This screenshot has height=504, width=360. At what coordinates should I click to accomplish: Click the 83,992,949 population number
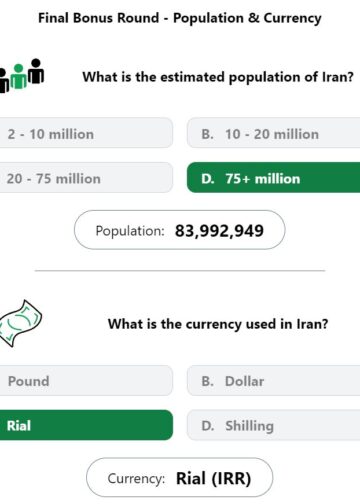[x=219, y=231]
